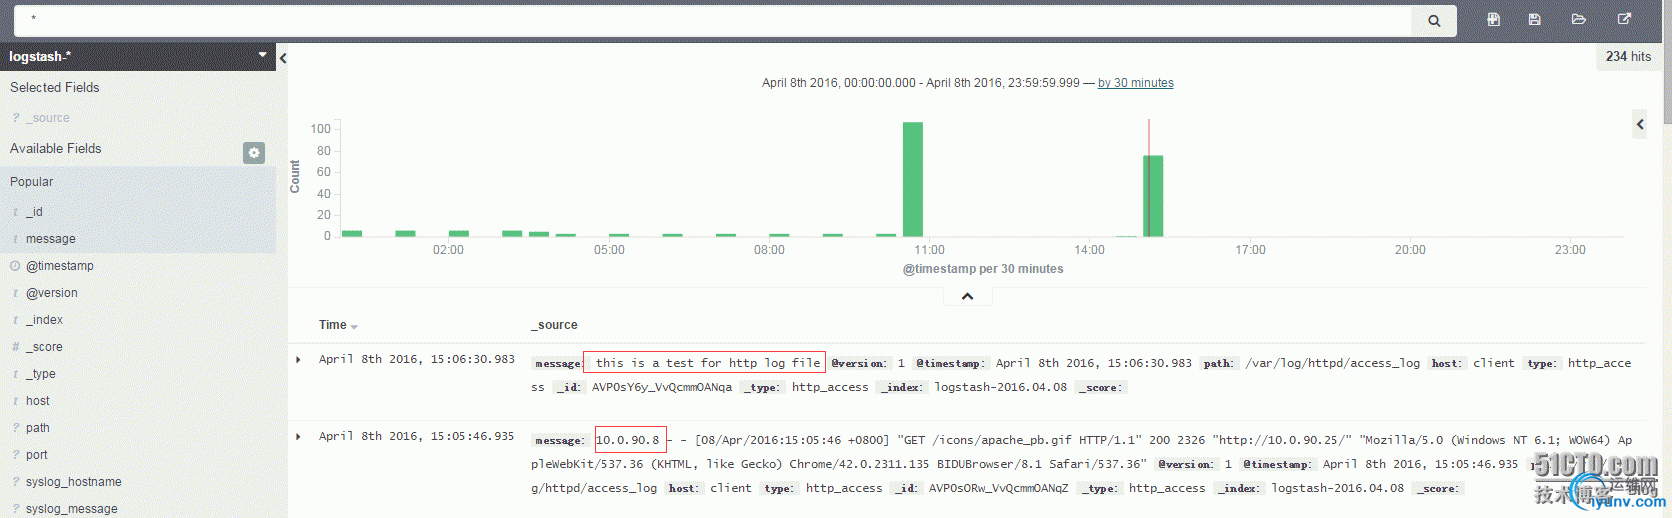Screen dimensions: 1672x518
Task: Click the small histogram bar near 02:00
Action: 459,234
